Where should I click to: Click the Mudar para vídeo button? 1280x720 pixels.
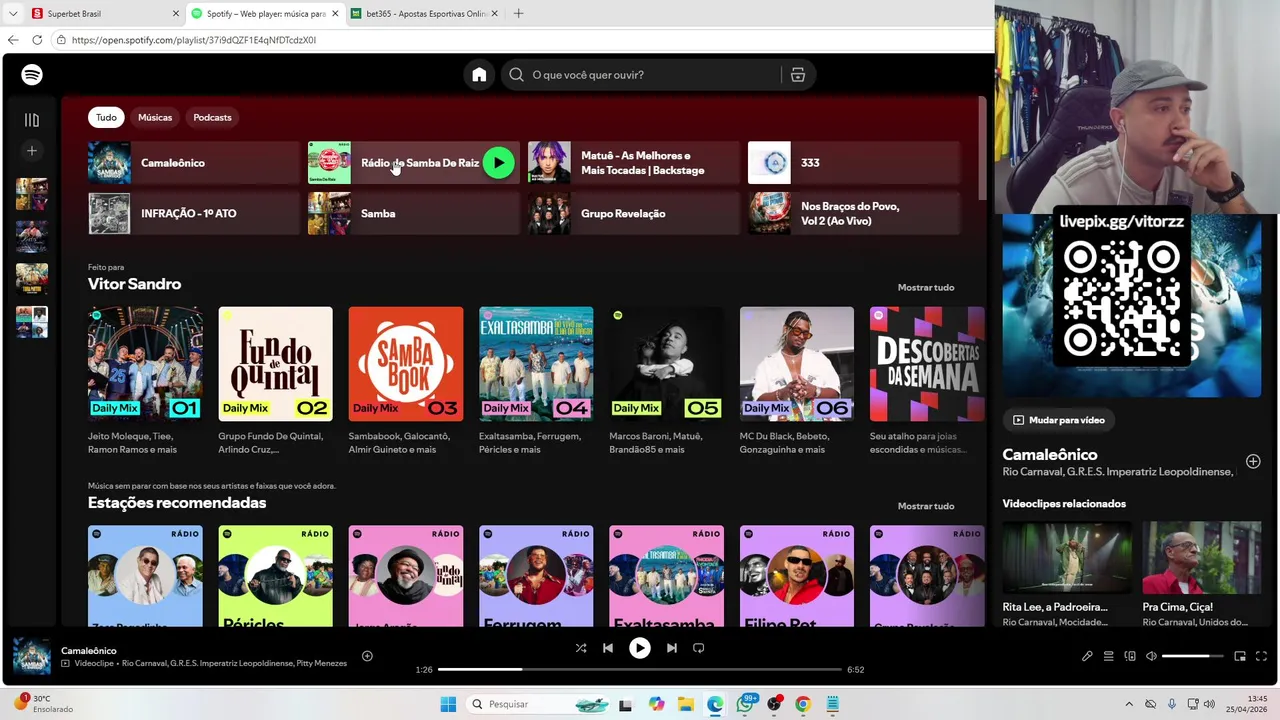tap(1059, 420)
